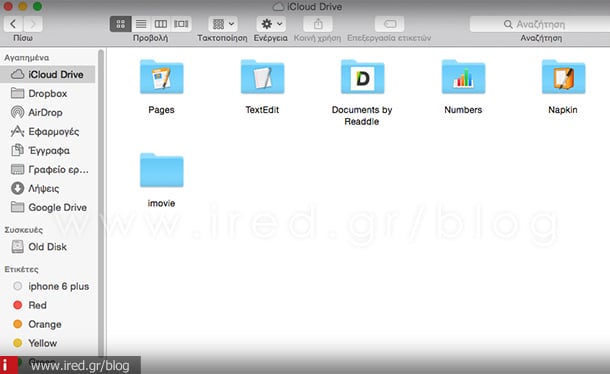
Task: Select the imovie folder icon
Action: pos(161,170)
